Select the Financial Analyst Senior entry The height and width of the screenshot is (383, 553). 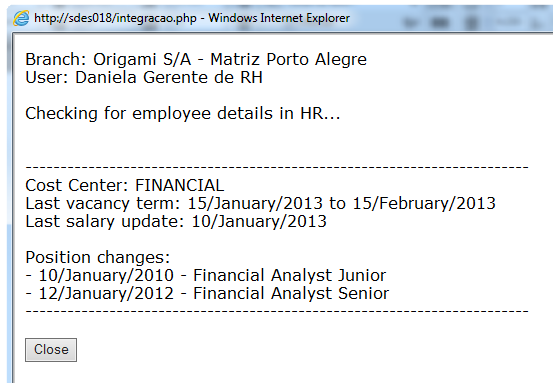(291, 293)
